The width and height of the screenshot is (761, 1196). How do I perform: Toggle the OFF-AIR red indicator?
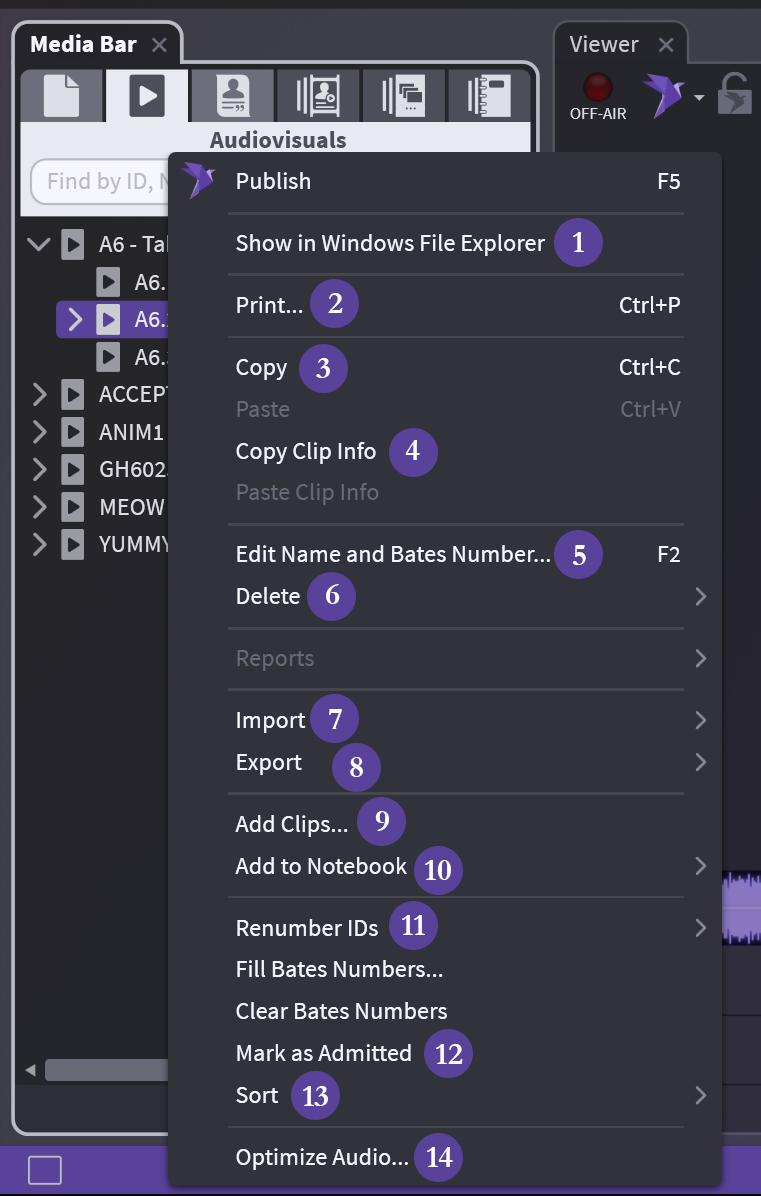[x=598, y=87]
